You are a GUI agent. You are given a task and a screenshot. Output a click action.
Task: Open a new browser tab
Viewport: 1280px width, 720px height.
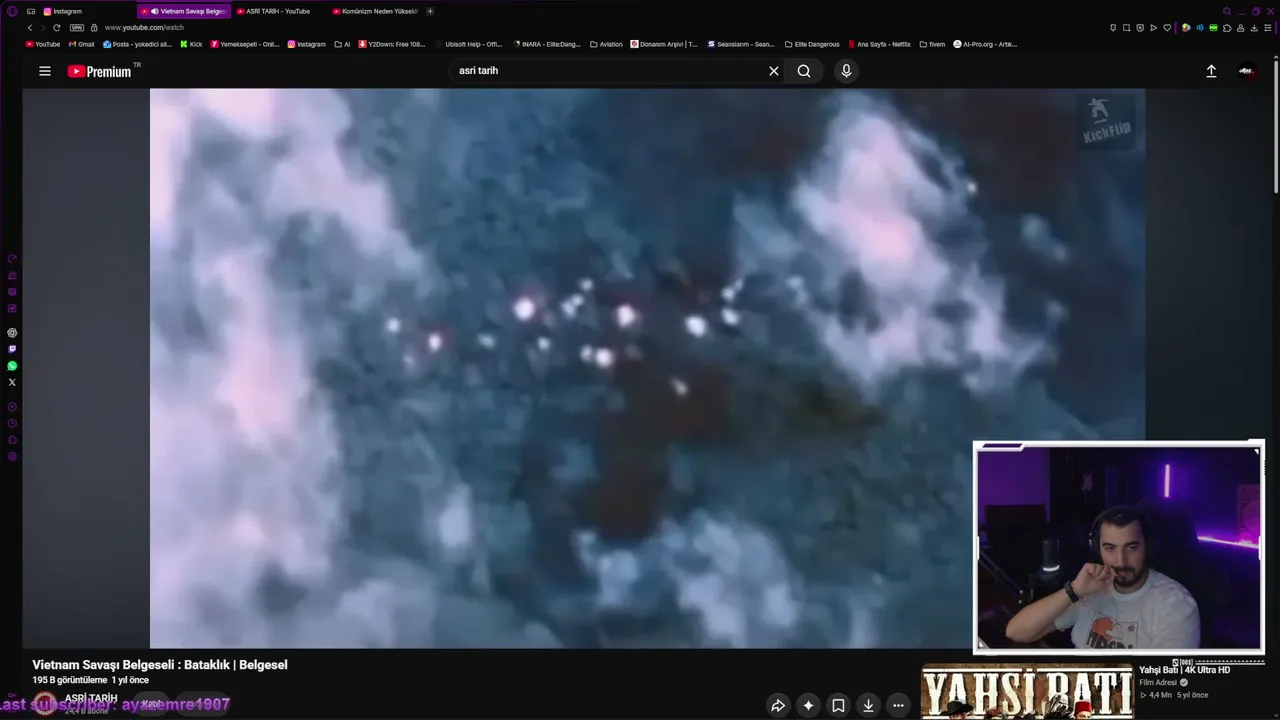pyautogui.click(x=430, y=11)
